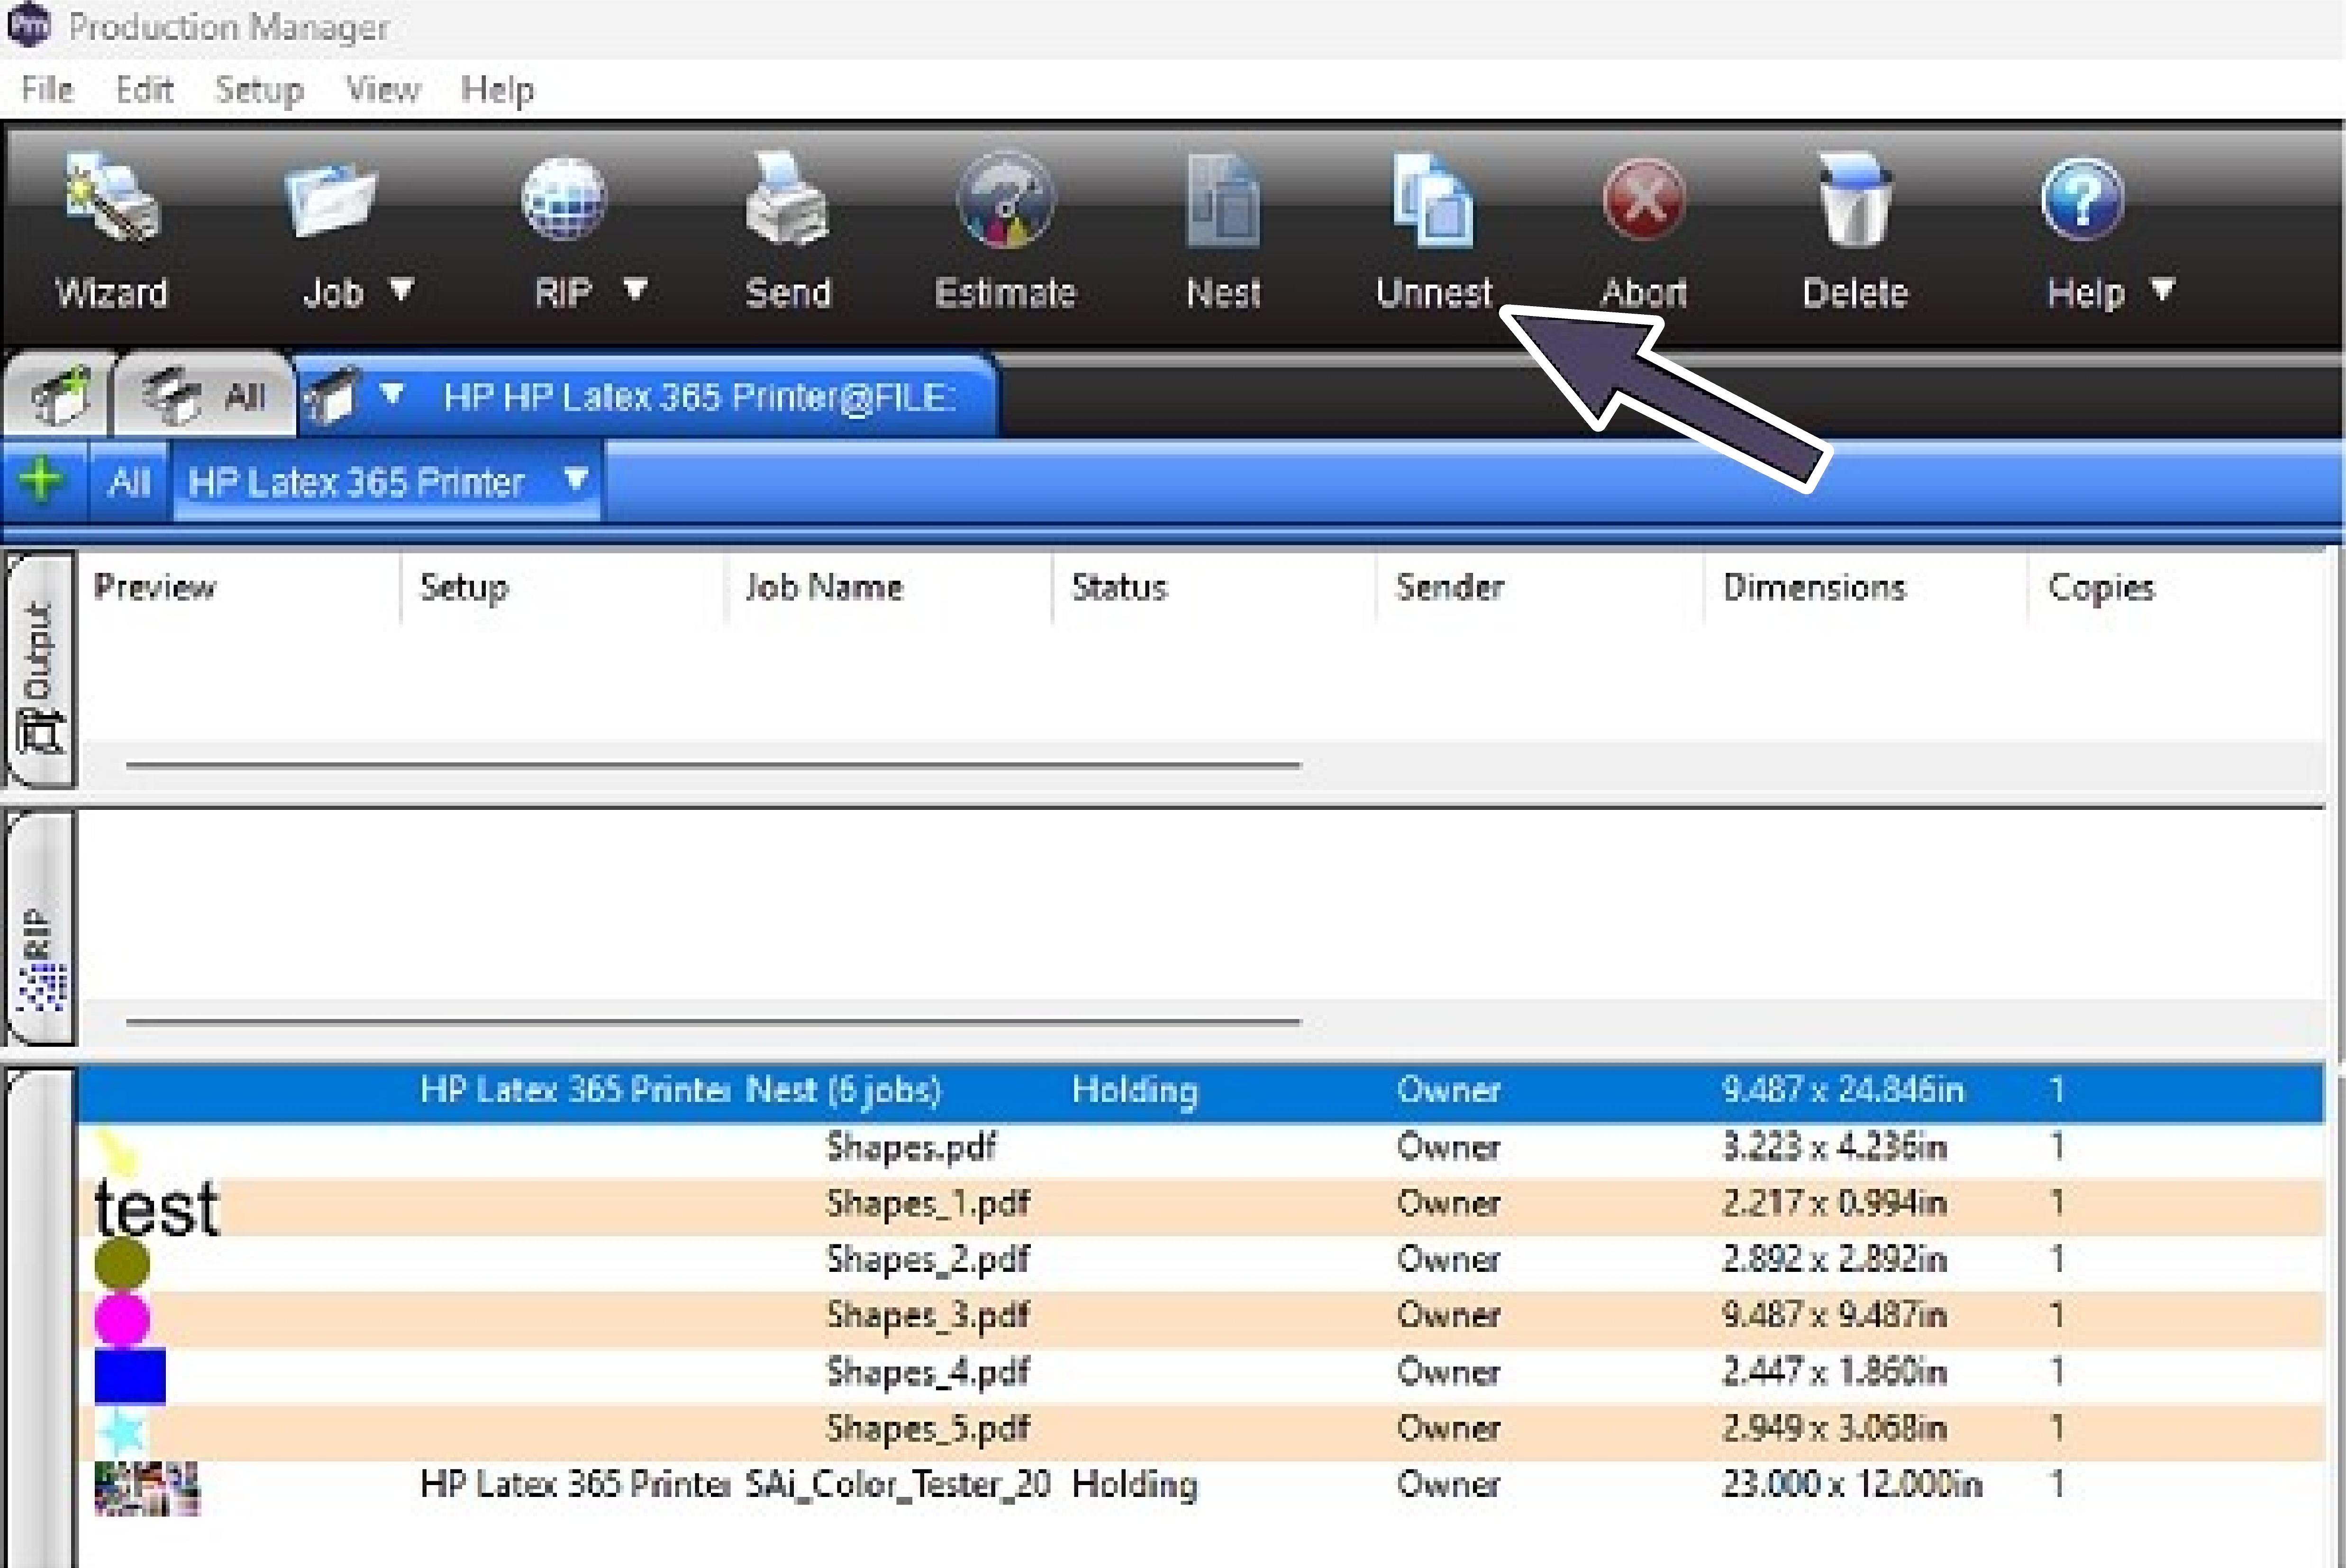Add a new setup with plus icon

(41, 480)
